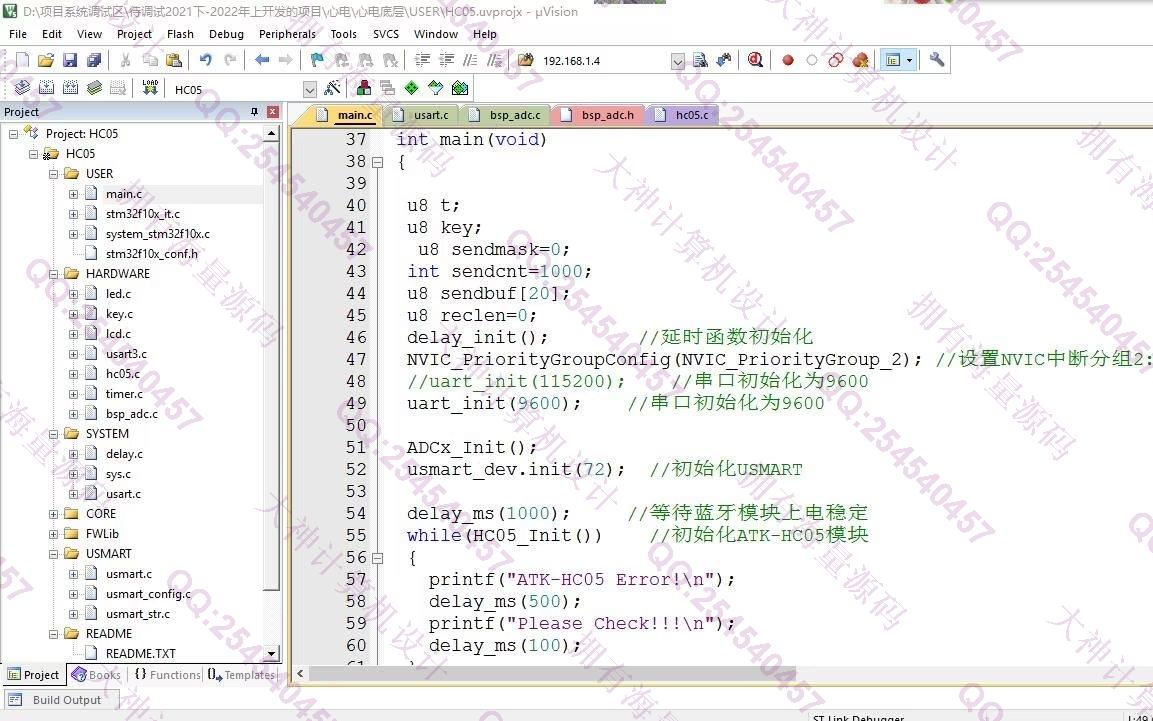Show the Books panel tab

click(97, 675)
